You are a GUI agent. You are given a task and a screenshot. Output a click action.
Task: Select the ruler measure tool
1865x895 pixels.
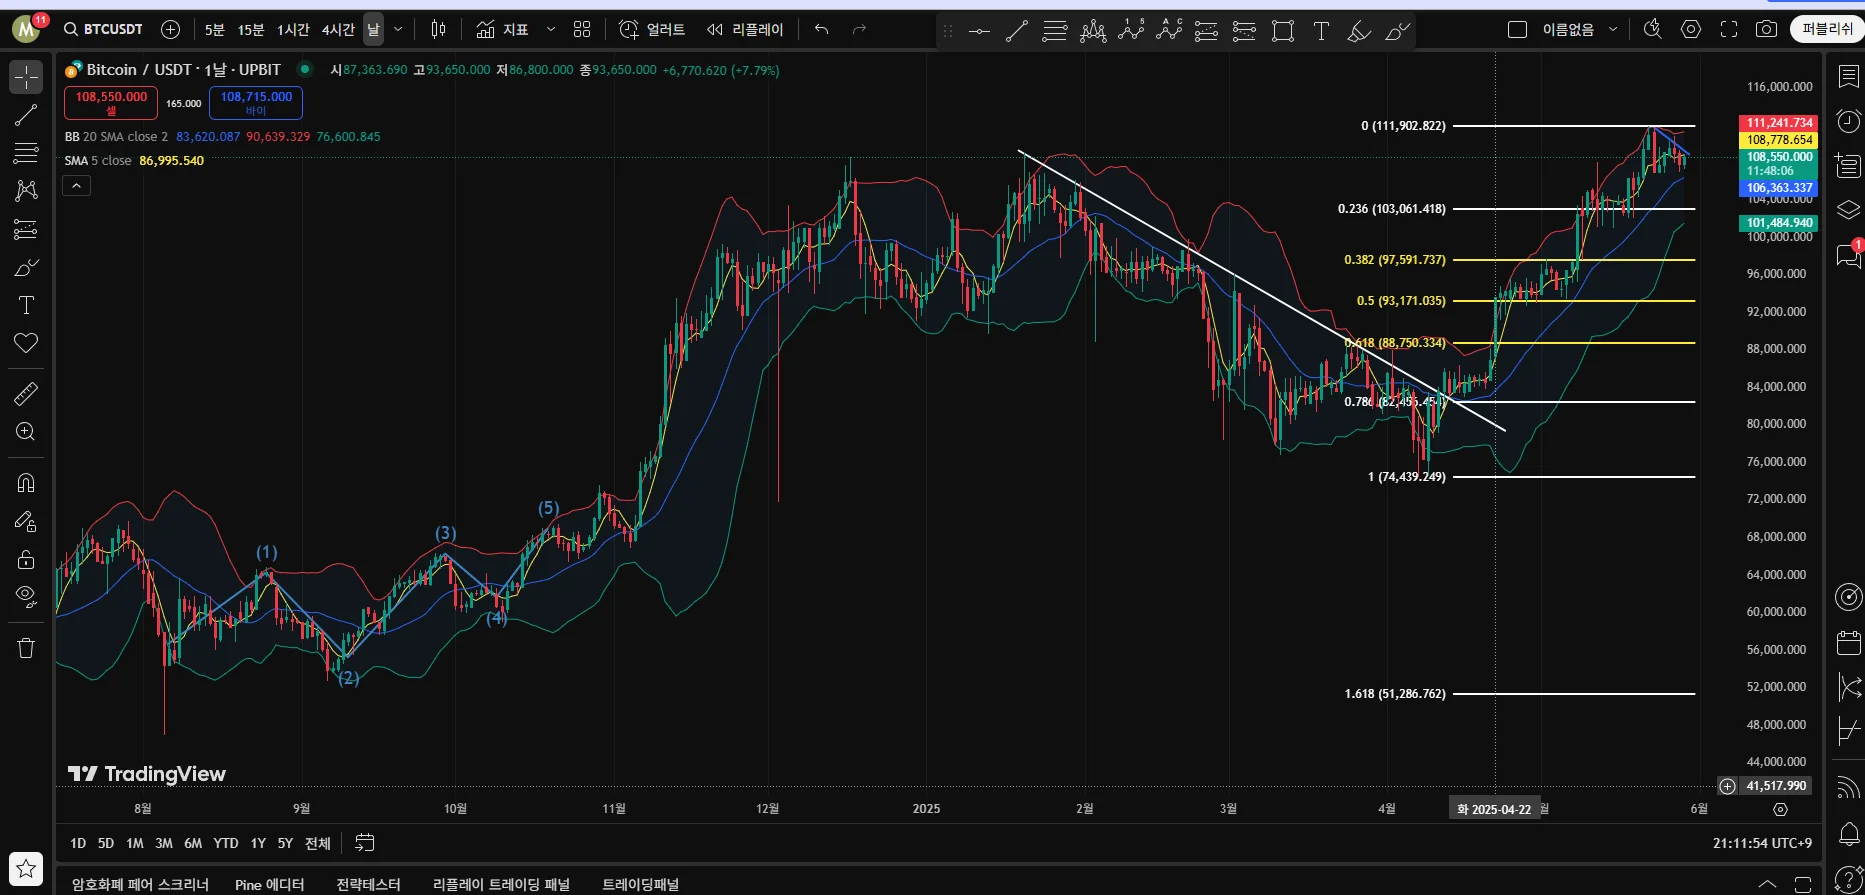click(26, 394)
